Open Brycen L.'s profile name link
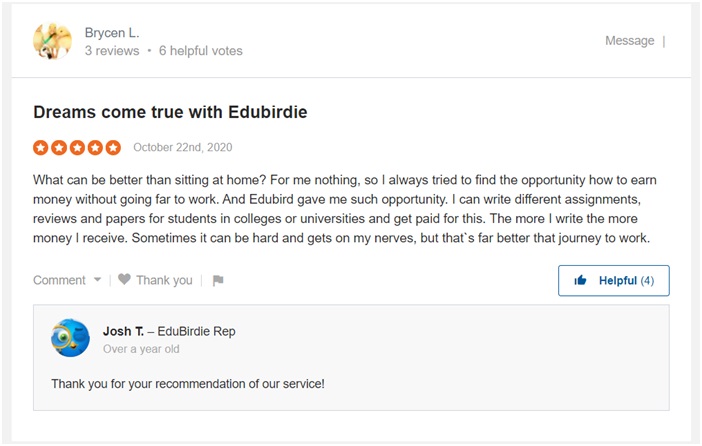Image resolution: width=702 pixels, height=446 pixels. pos(111,32)
